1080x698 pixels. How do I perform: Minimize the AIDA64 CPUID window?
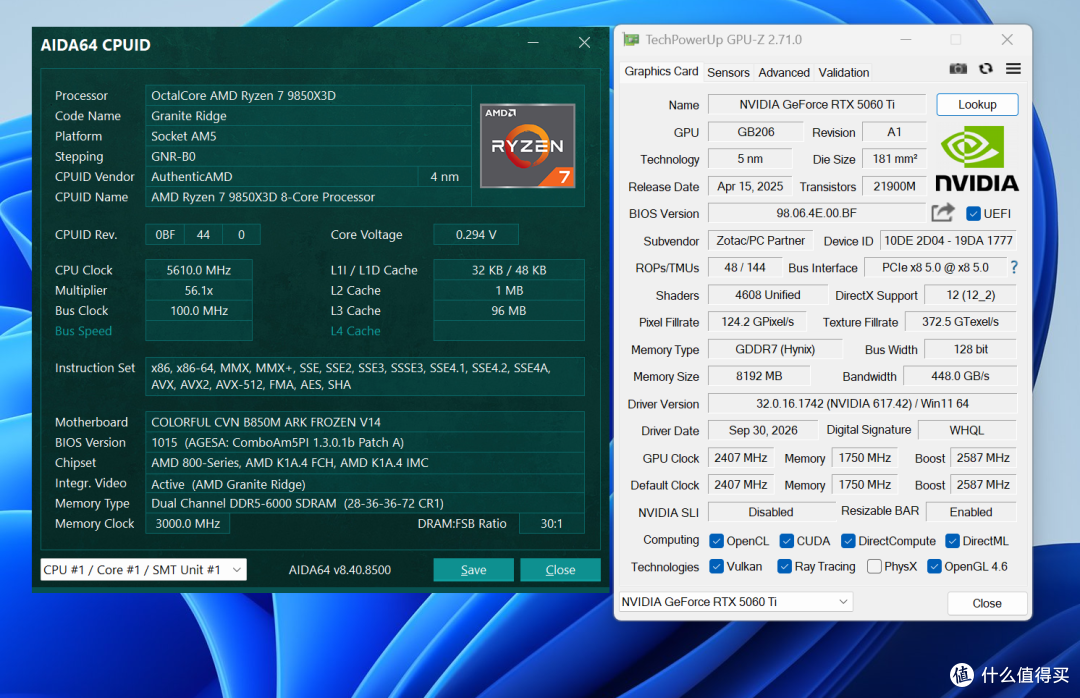[x=533, y=43]
